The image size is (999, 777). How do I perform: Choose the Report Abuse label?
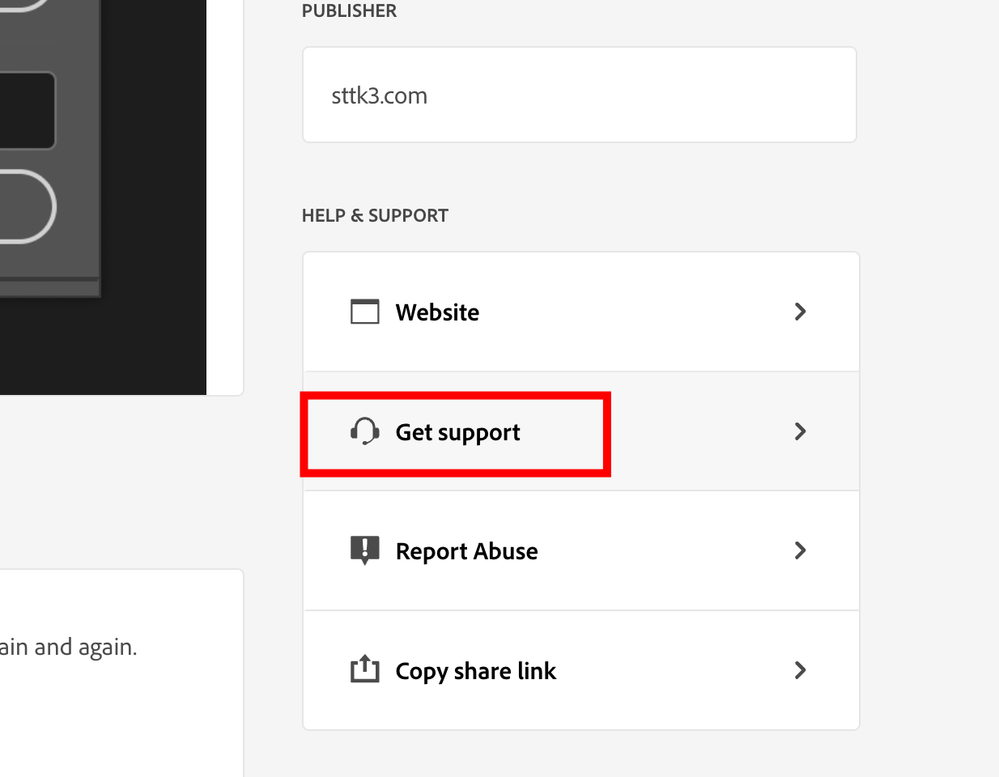pos(467,551)
